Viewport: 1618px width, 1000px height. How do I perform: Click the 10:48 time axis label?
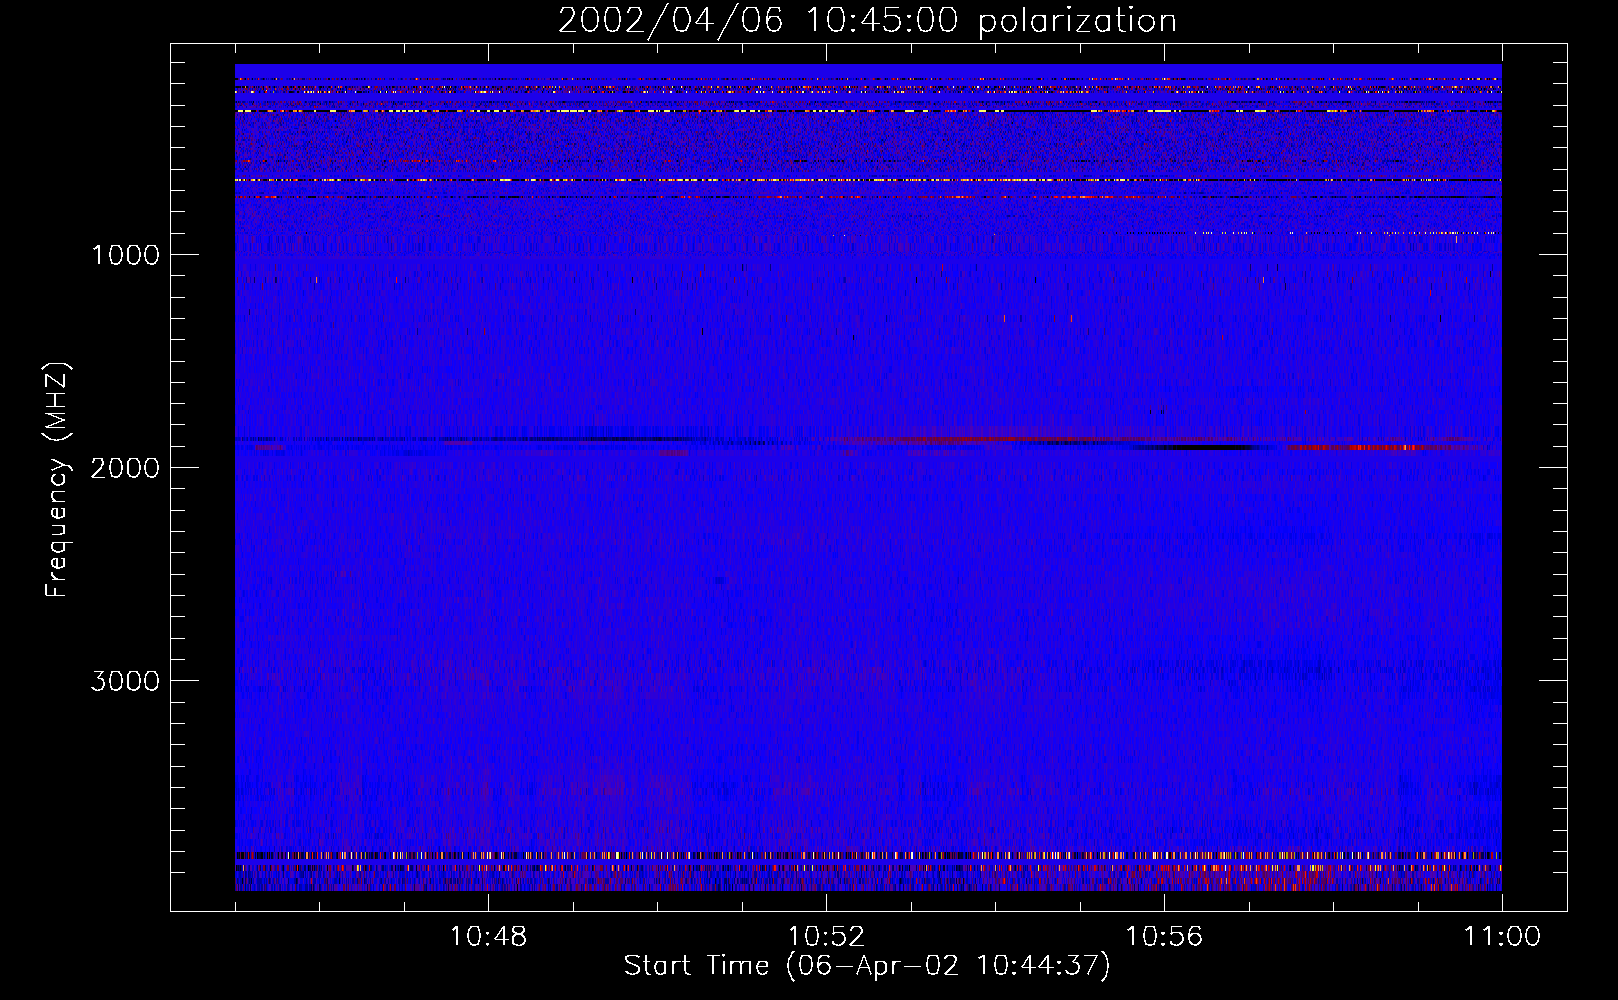click(x=488, y=937)
